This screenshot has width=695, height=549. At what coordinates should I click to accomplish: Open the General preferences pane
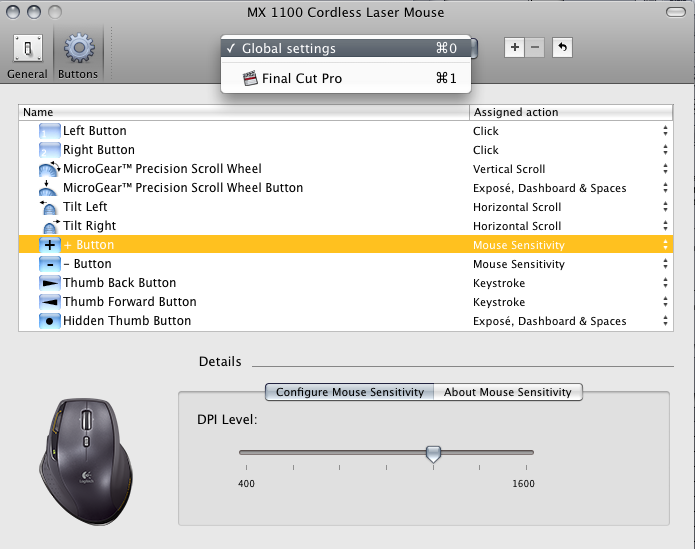point(27,56)
